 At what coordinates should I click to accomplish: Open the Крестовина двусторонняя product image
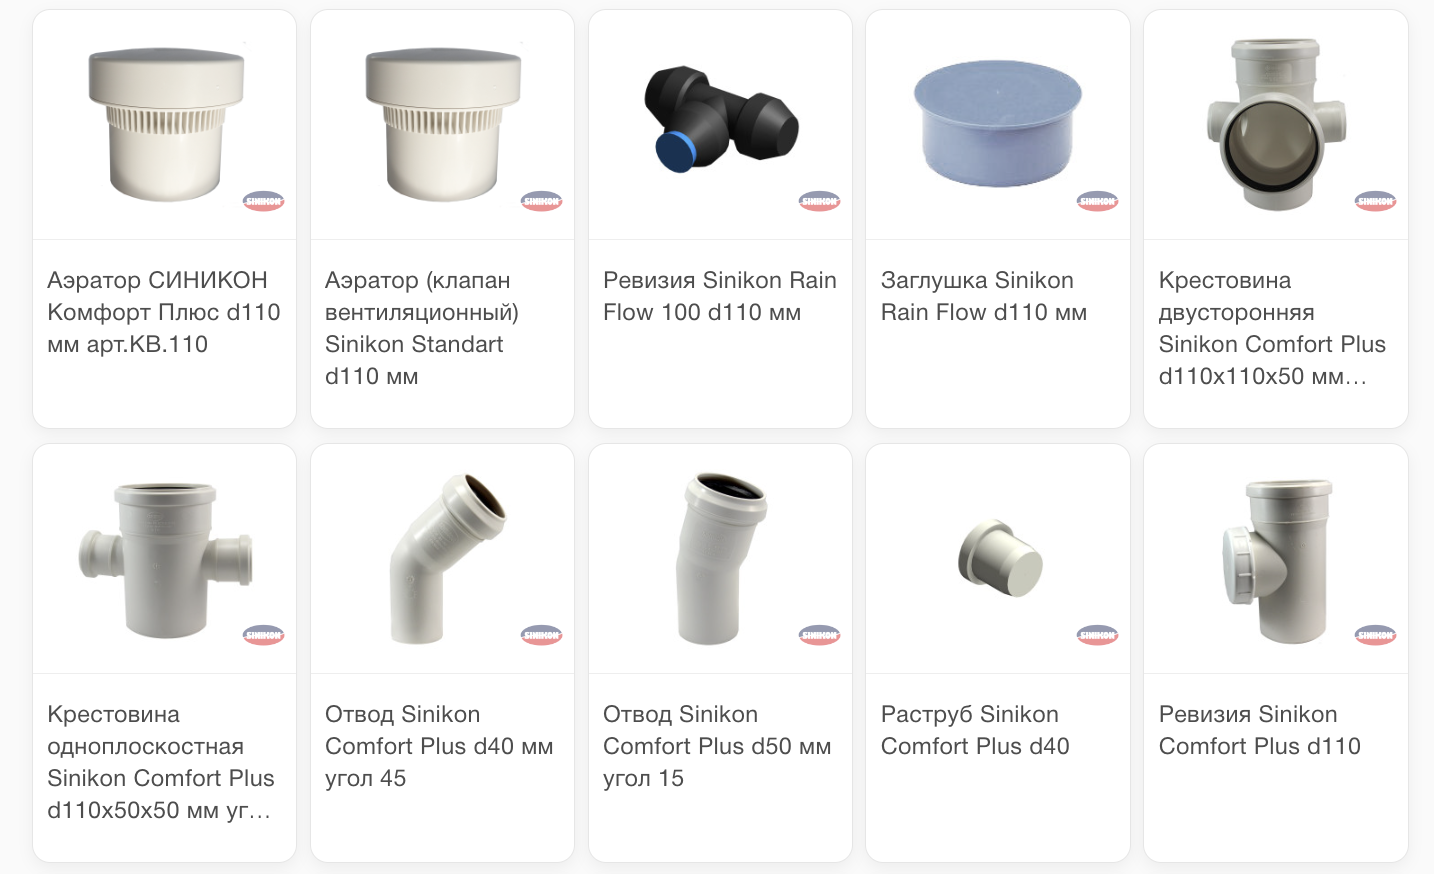(x=1276, y=125)
